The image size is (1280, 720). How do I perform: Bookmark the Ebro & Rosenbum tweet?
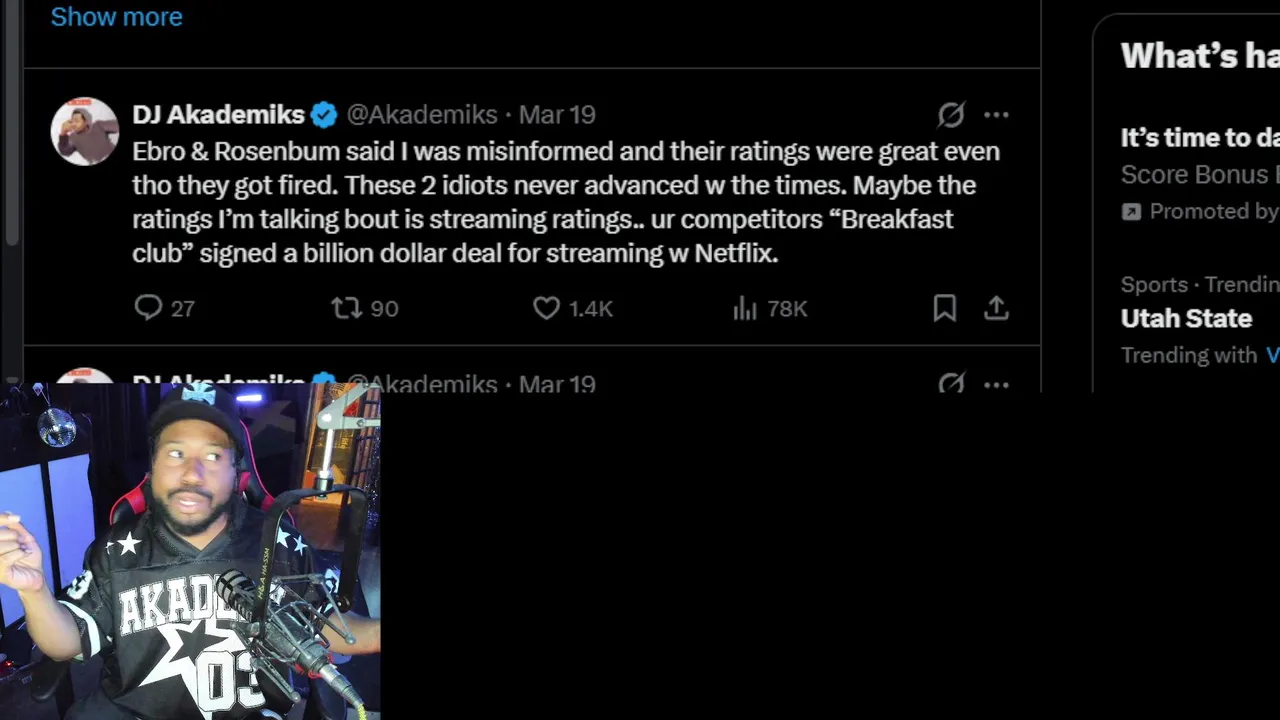tap(944, 308)
